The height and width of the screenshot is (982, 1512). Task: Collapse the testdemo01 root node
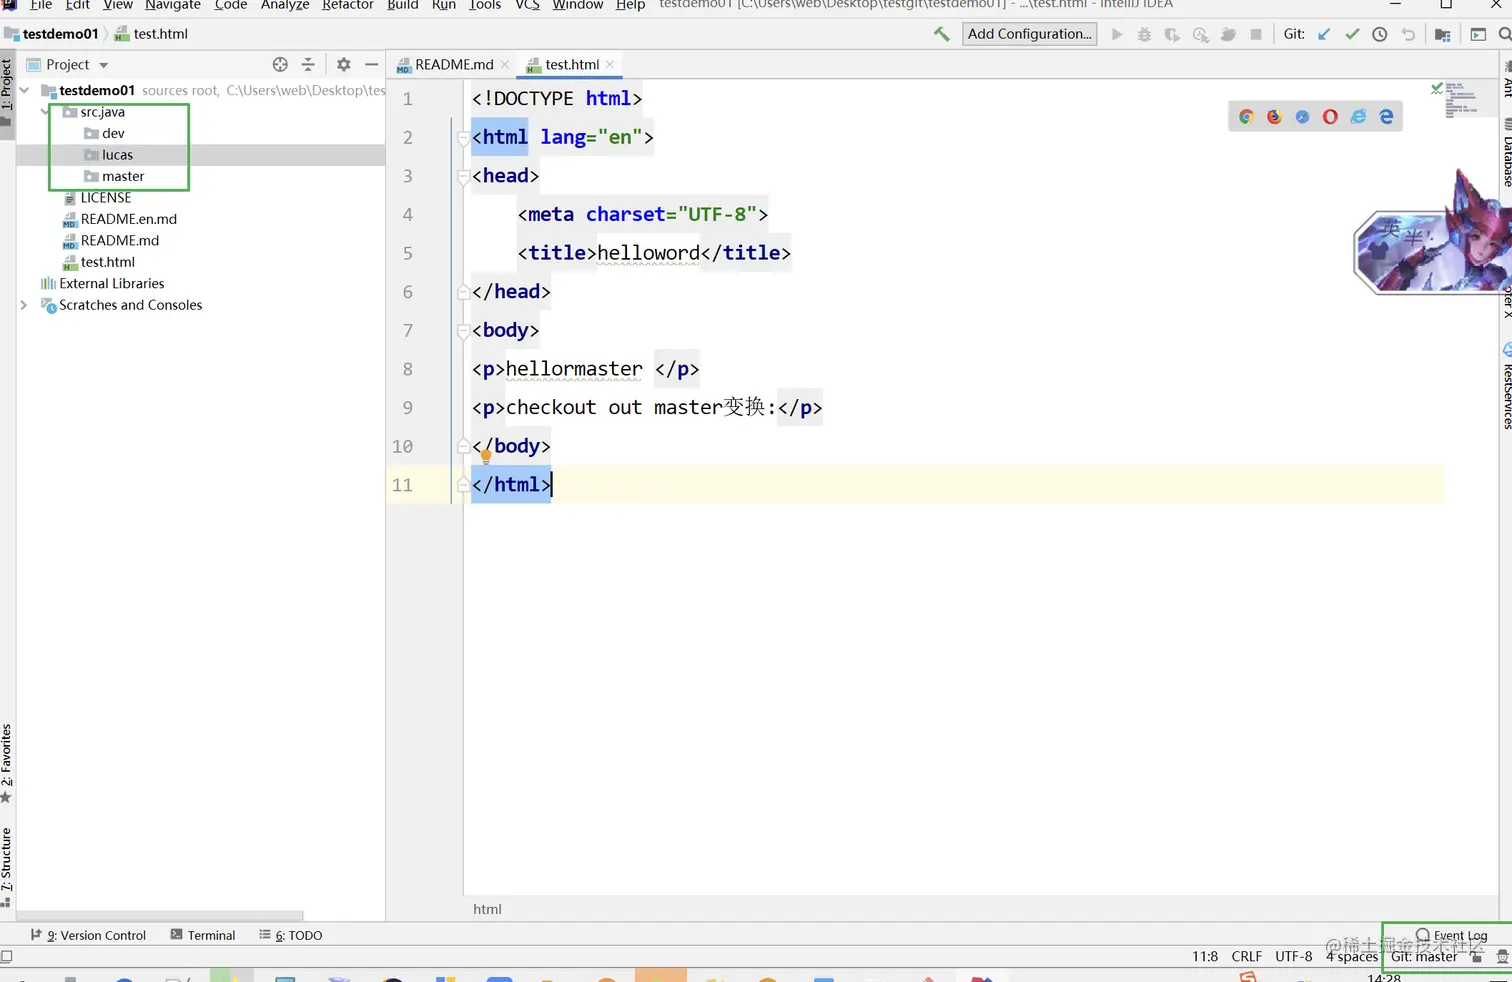coord(24,90)
